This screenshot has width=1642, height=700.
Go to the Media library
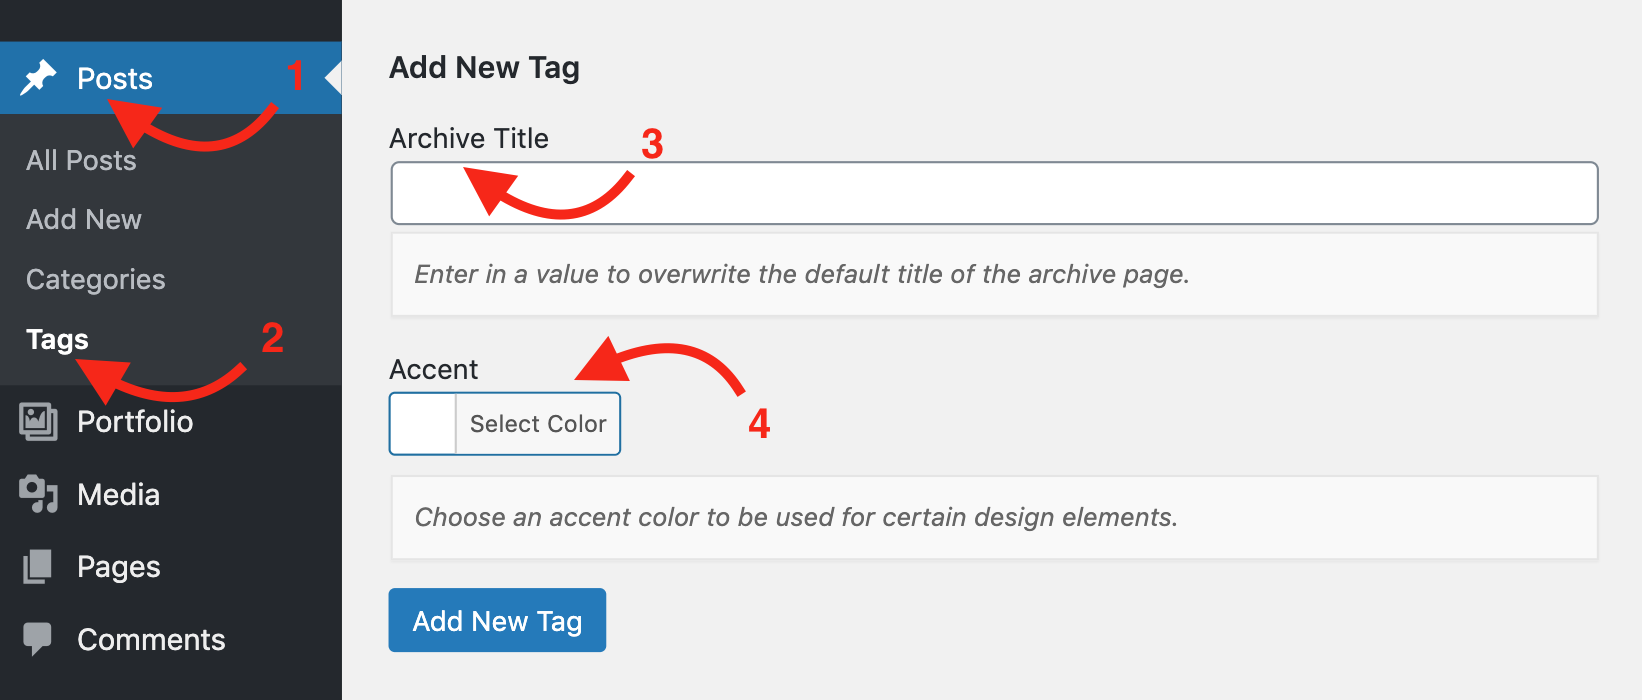point(117,494)
